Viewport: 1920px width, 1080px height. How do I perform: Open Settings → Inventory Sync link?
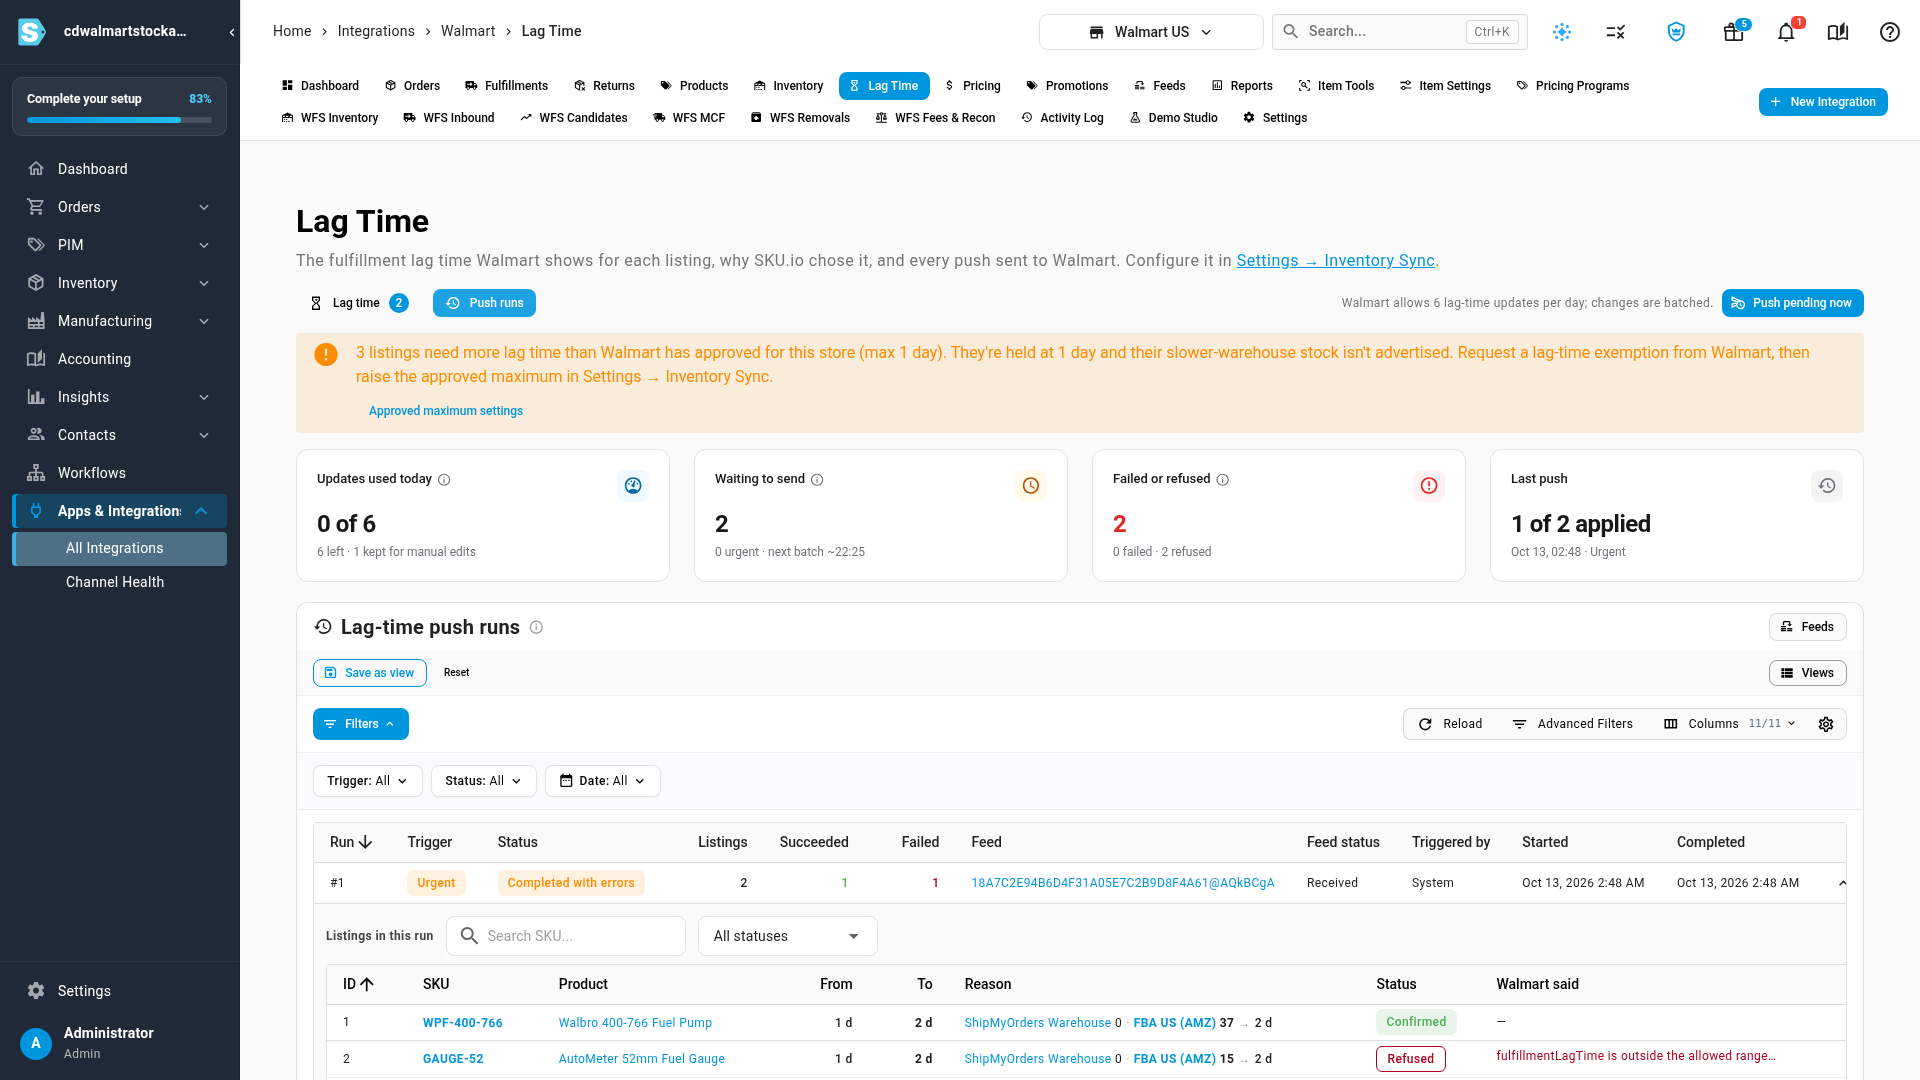1335,261
